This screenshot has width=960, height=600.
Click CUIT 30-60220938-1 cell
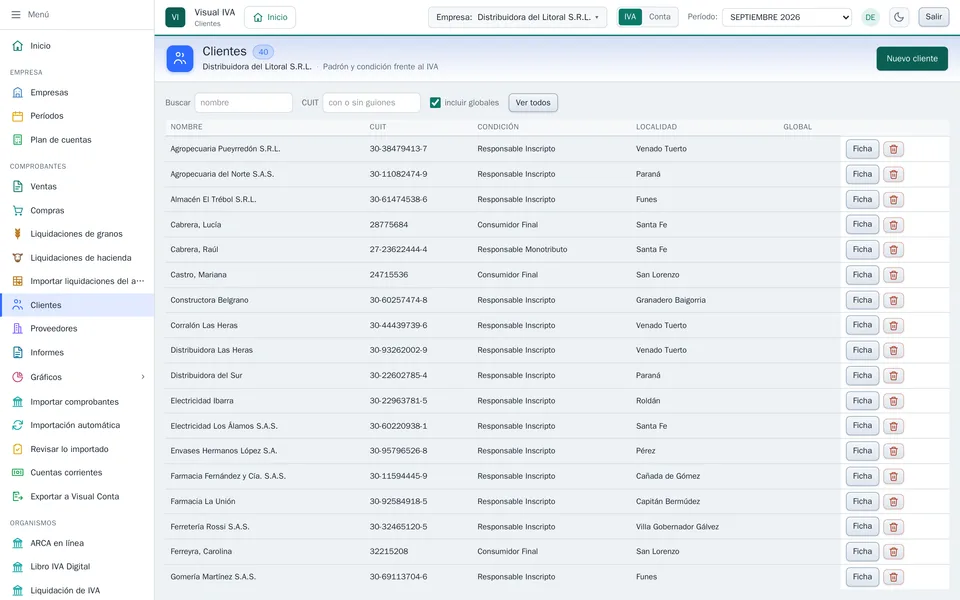(398, 426)
